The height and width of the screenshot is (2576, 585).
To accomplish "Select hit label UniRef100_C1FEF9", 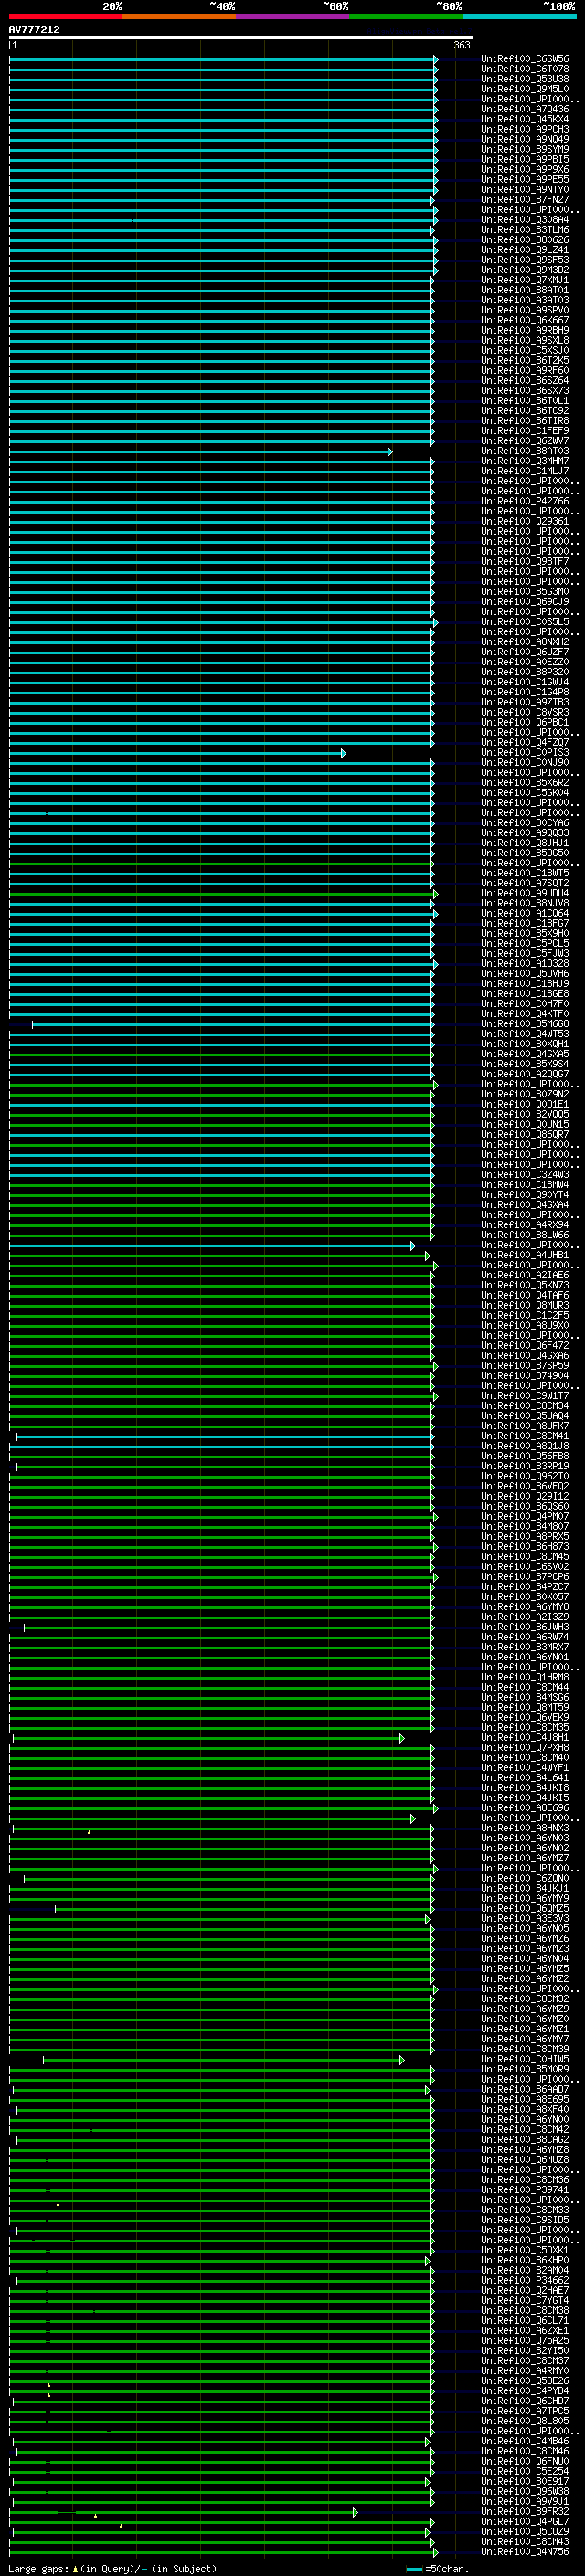I will tap(525, 431).
